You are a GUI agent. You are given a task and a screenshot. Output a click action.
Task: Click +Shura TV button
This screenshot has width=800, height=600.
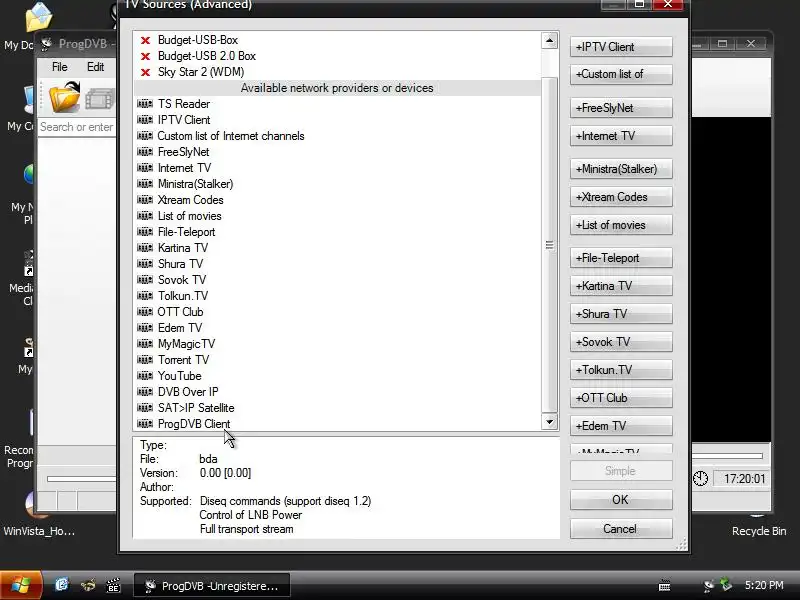pos(621,314)
